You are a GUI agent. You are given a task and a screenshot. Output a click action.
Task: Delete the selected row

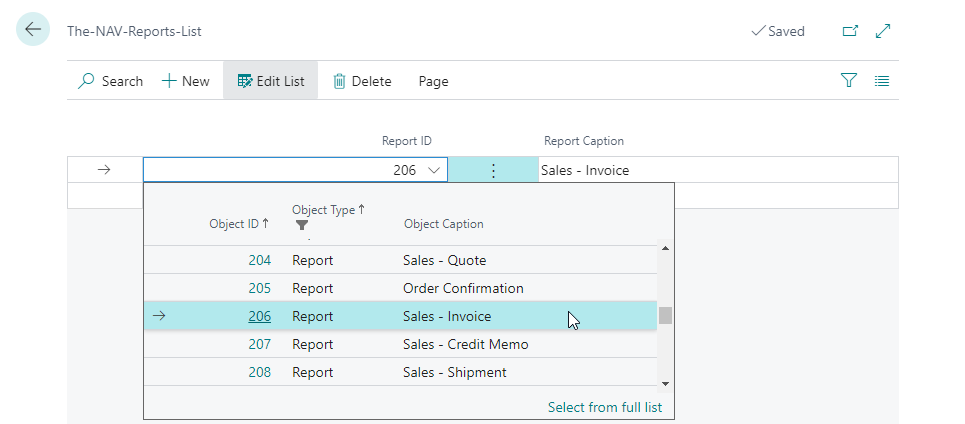pyautogui.click(x=362, y=81)
